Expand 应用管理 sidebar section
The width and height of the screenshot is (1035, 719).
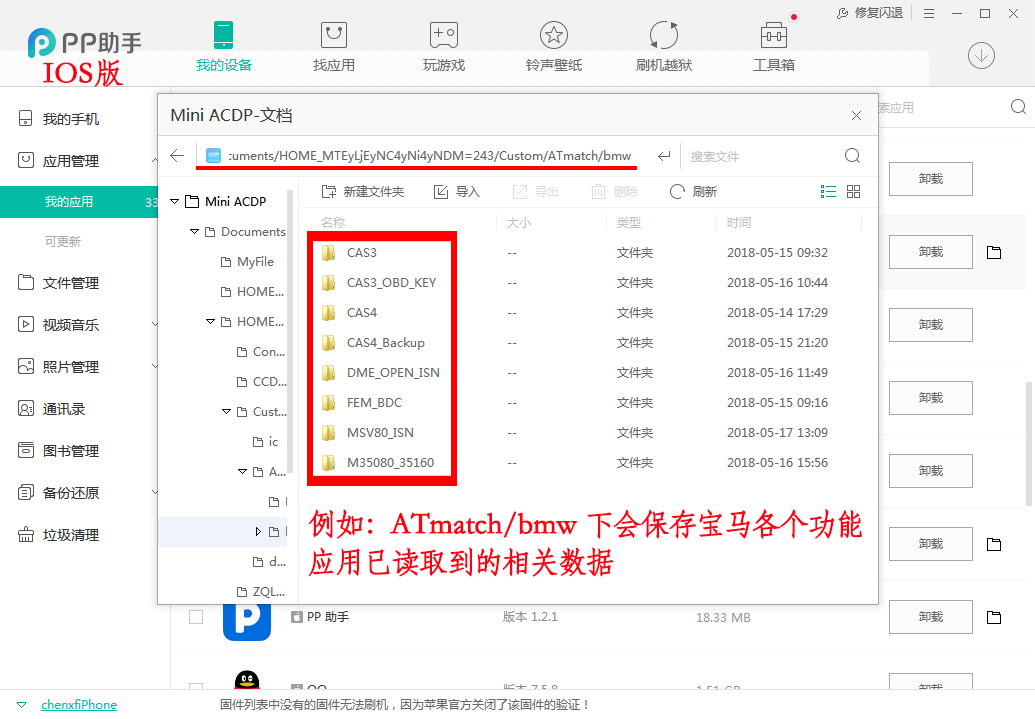(x=154, y=160)
